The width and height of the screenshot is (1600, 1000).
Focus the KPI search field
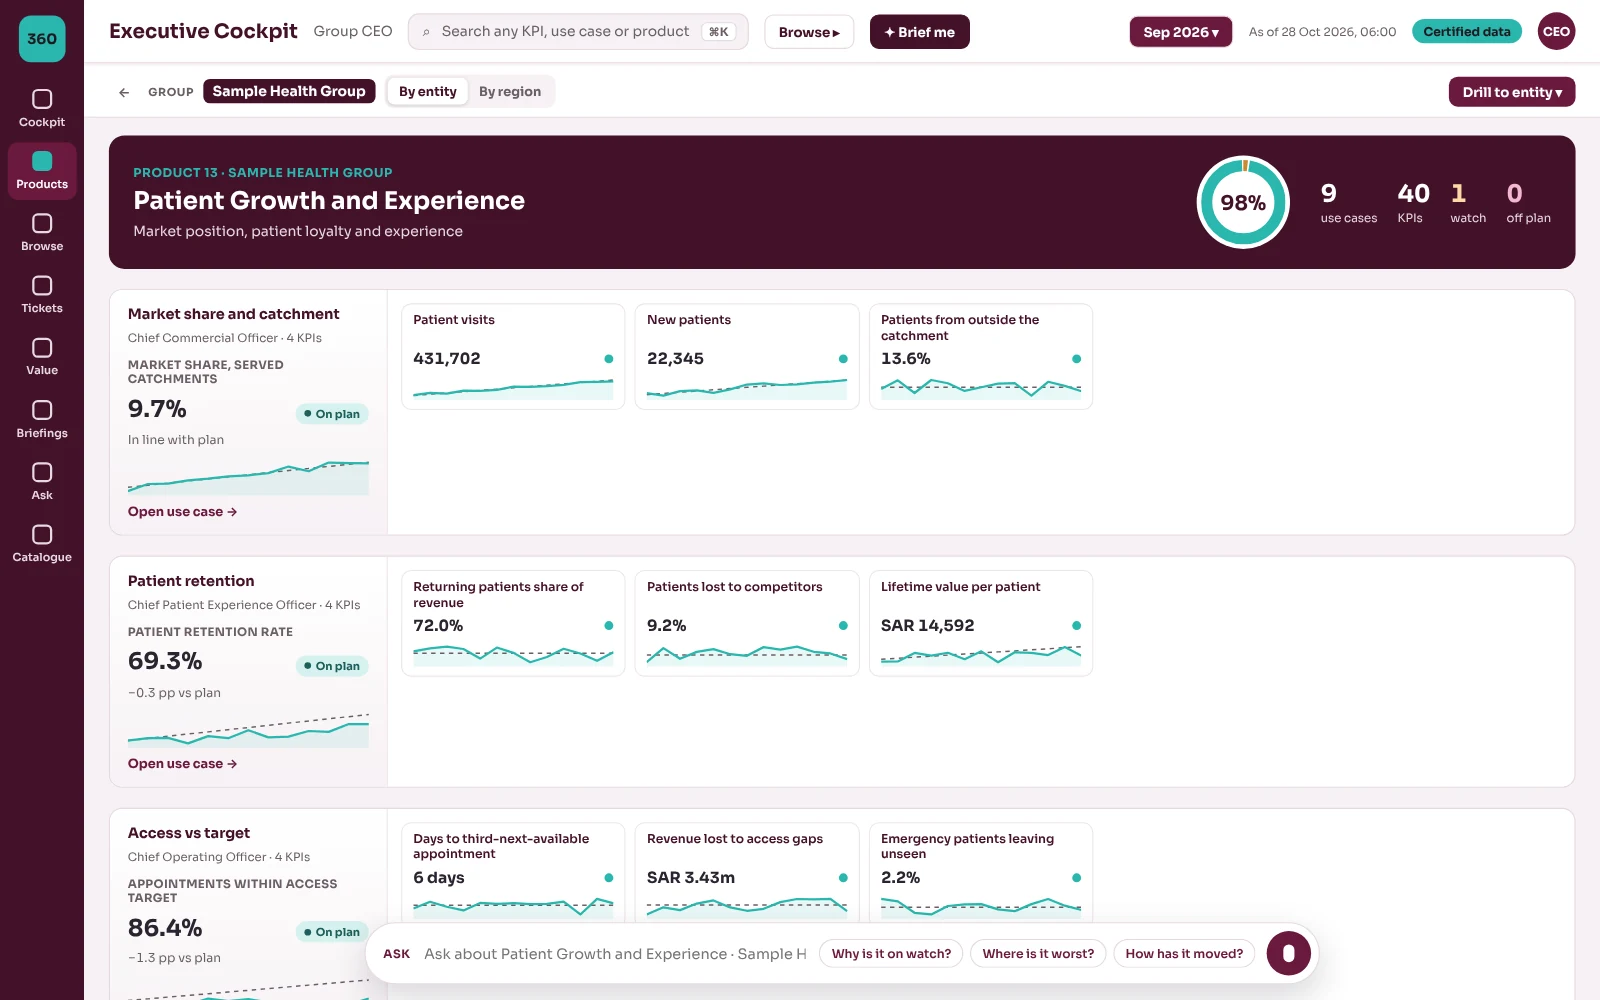578,32
